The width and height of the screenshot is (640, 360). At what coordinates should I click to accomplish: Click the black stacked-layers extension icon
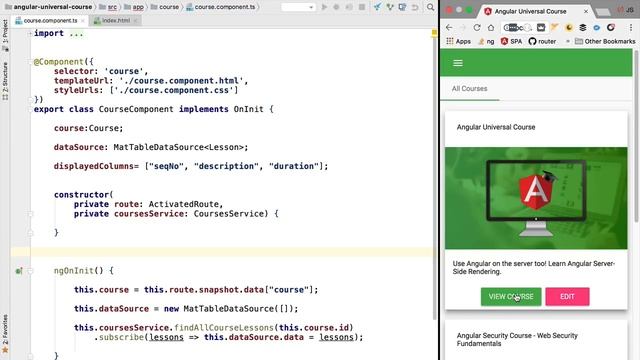pyautogui.click(x=582, y=27)
